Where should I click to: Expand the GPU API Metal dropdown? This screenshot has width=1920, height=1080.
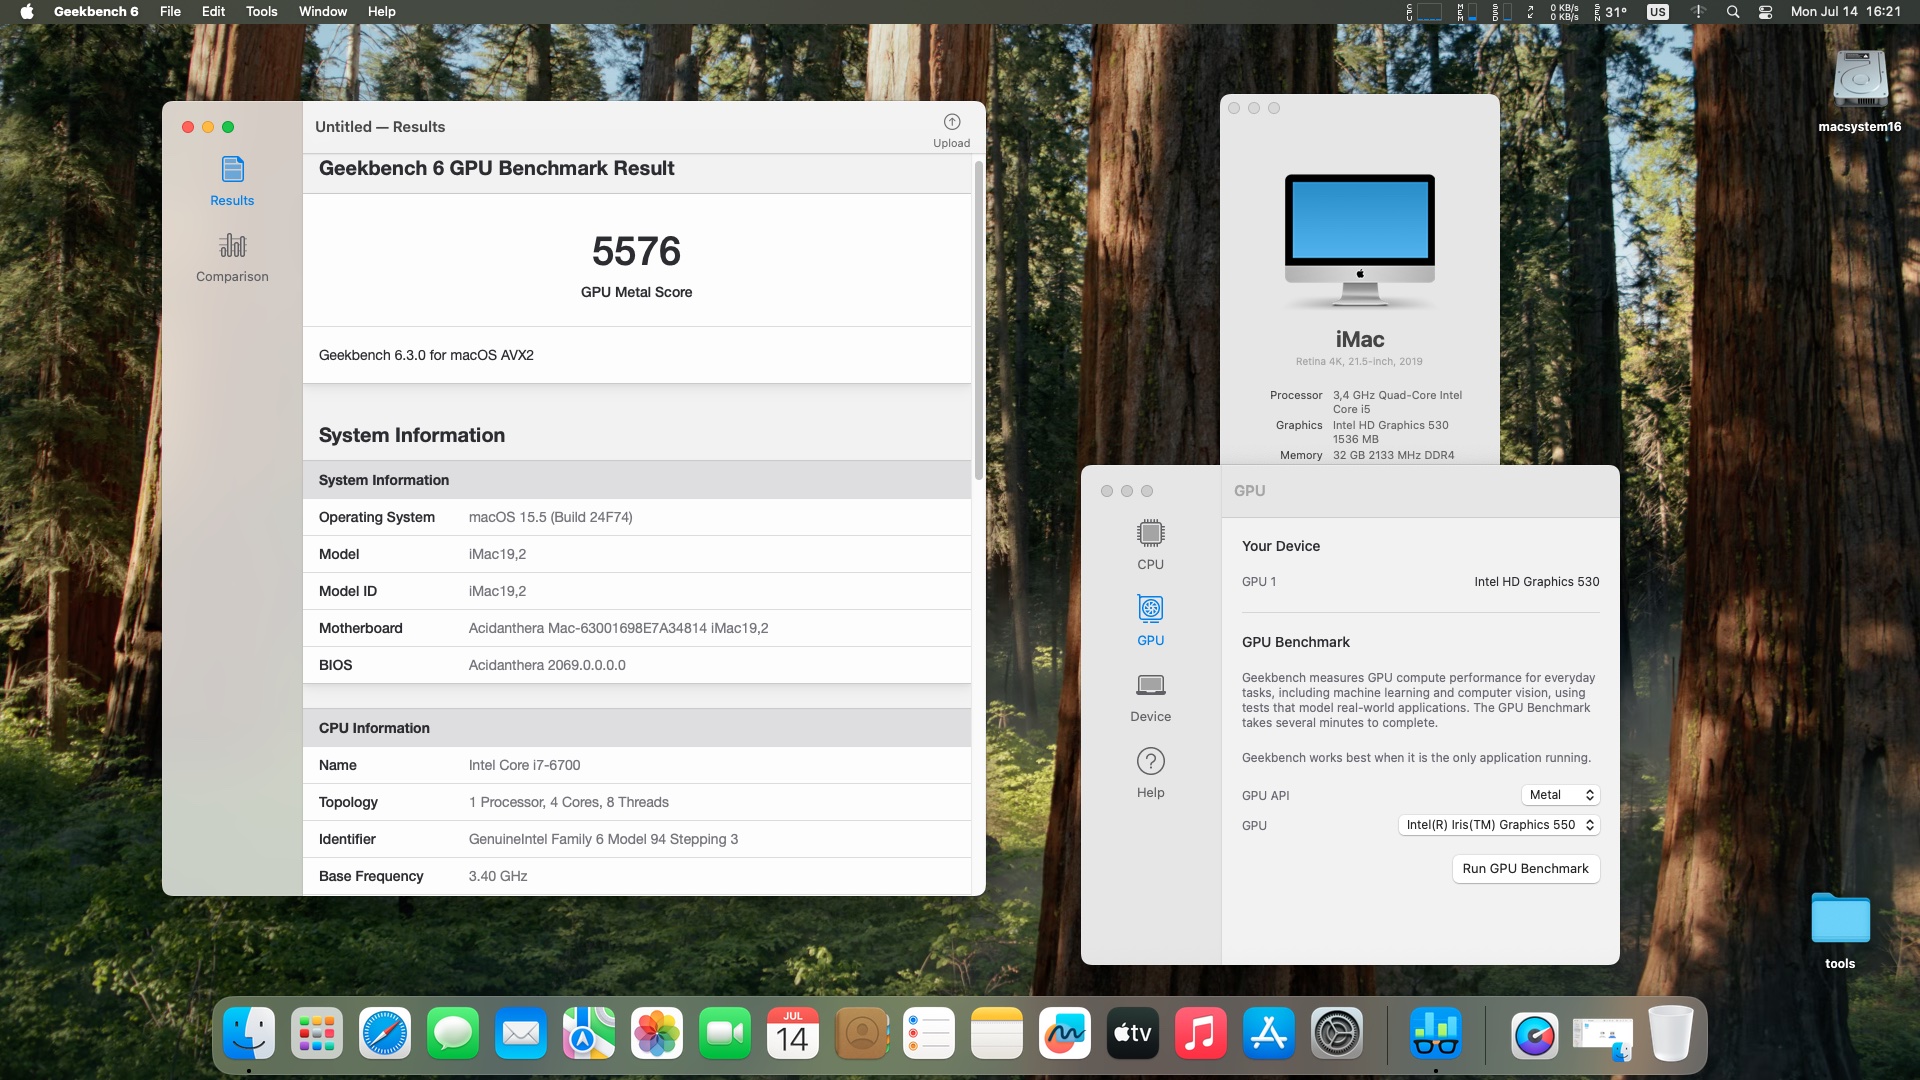pyautogui.click(x=1560, y=795)
